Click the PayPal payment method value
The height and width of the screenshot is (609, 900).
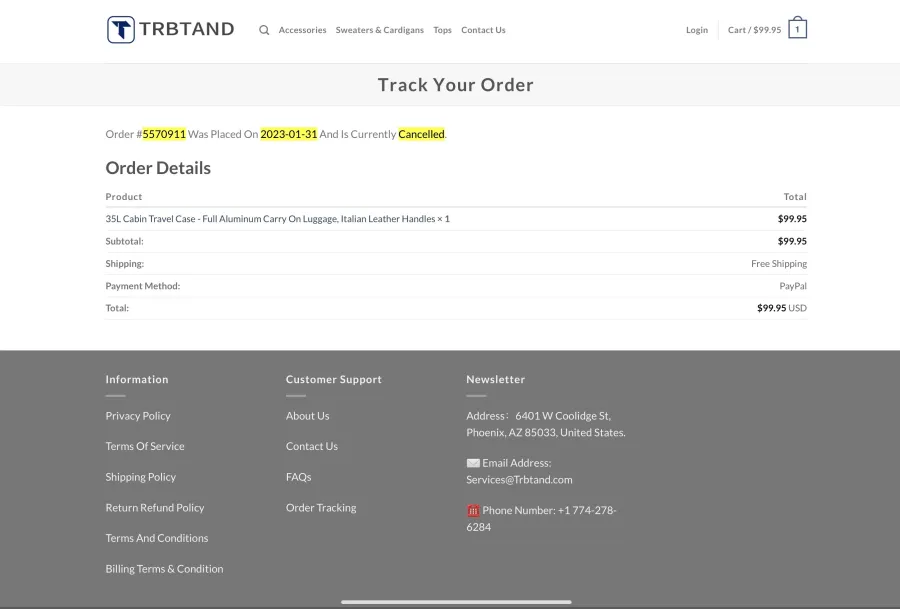(x=793, y=286)
